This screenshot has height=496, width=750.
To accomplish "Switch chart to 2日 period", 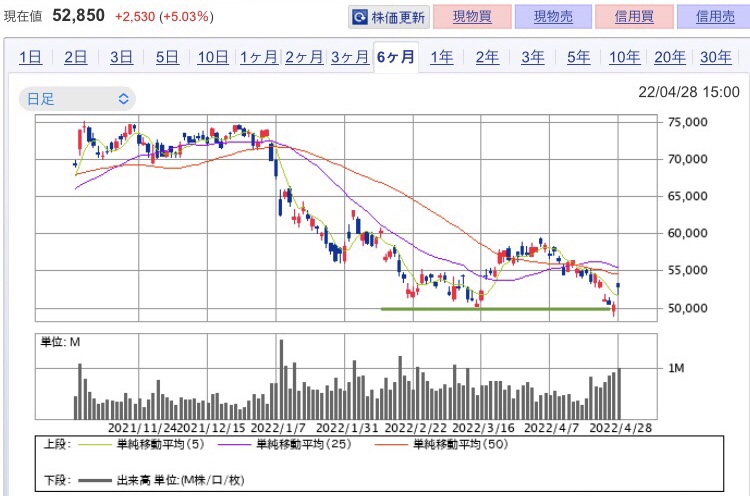I will coord(76,57).
